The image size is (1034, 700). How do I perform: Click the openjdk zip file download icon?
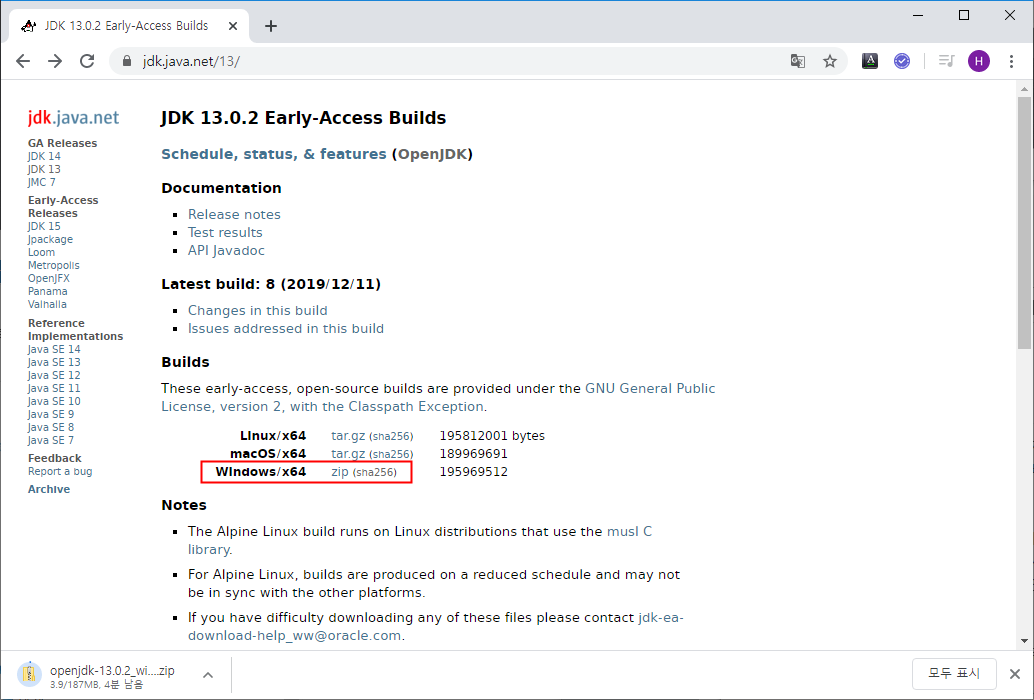(x=29, y=674)
